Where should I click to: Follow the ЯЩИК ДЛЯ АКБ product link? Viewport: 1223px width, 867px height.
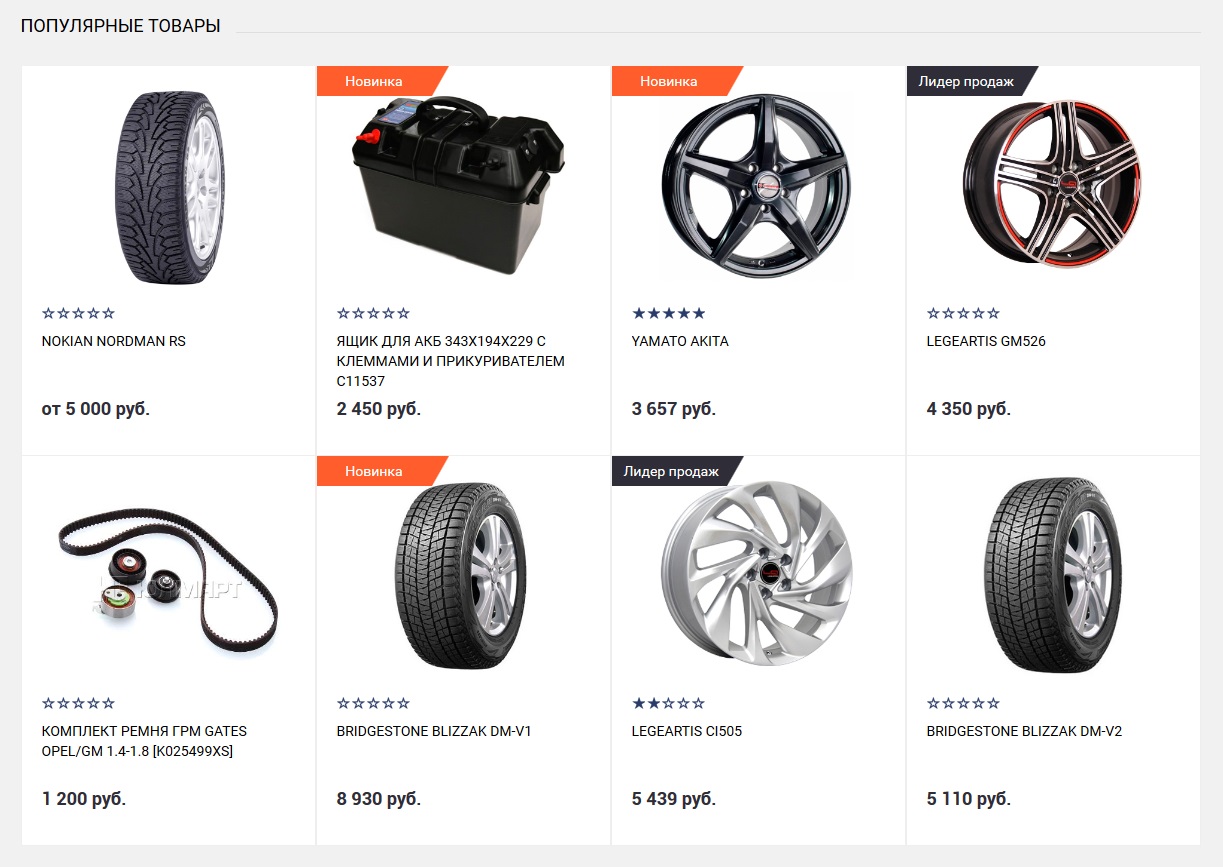451,361
